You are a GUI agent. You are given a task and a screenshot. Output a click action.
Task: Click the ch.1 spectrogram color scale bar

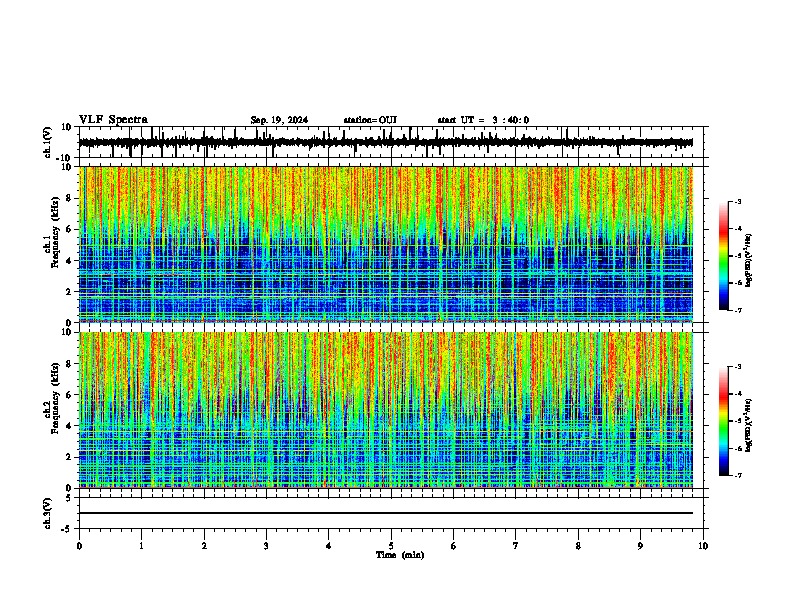(x=724, y=256)
